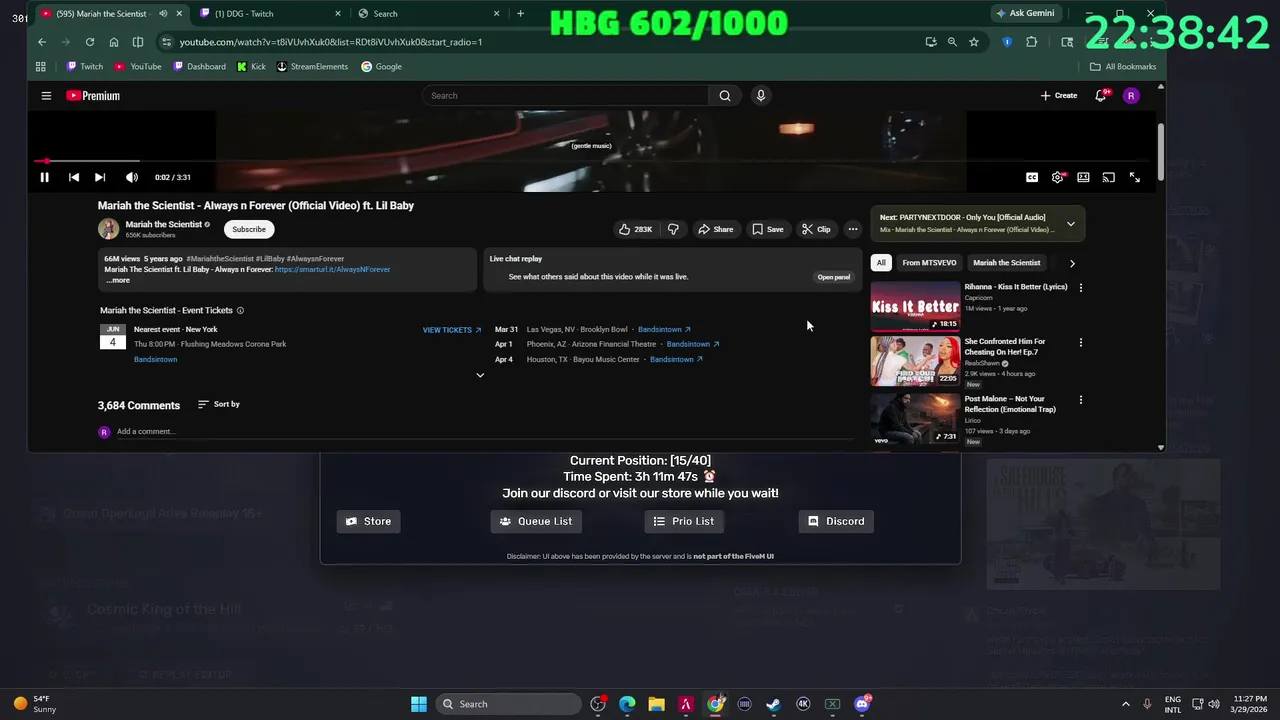Image resolution: width=1280 pixels, height=720 pixels.
Task: Open a new browser tab
Action: [520, 14]
